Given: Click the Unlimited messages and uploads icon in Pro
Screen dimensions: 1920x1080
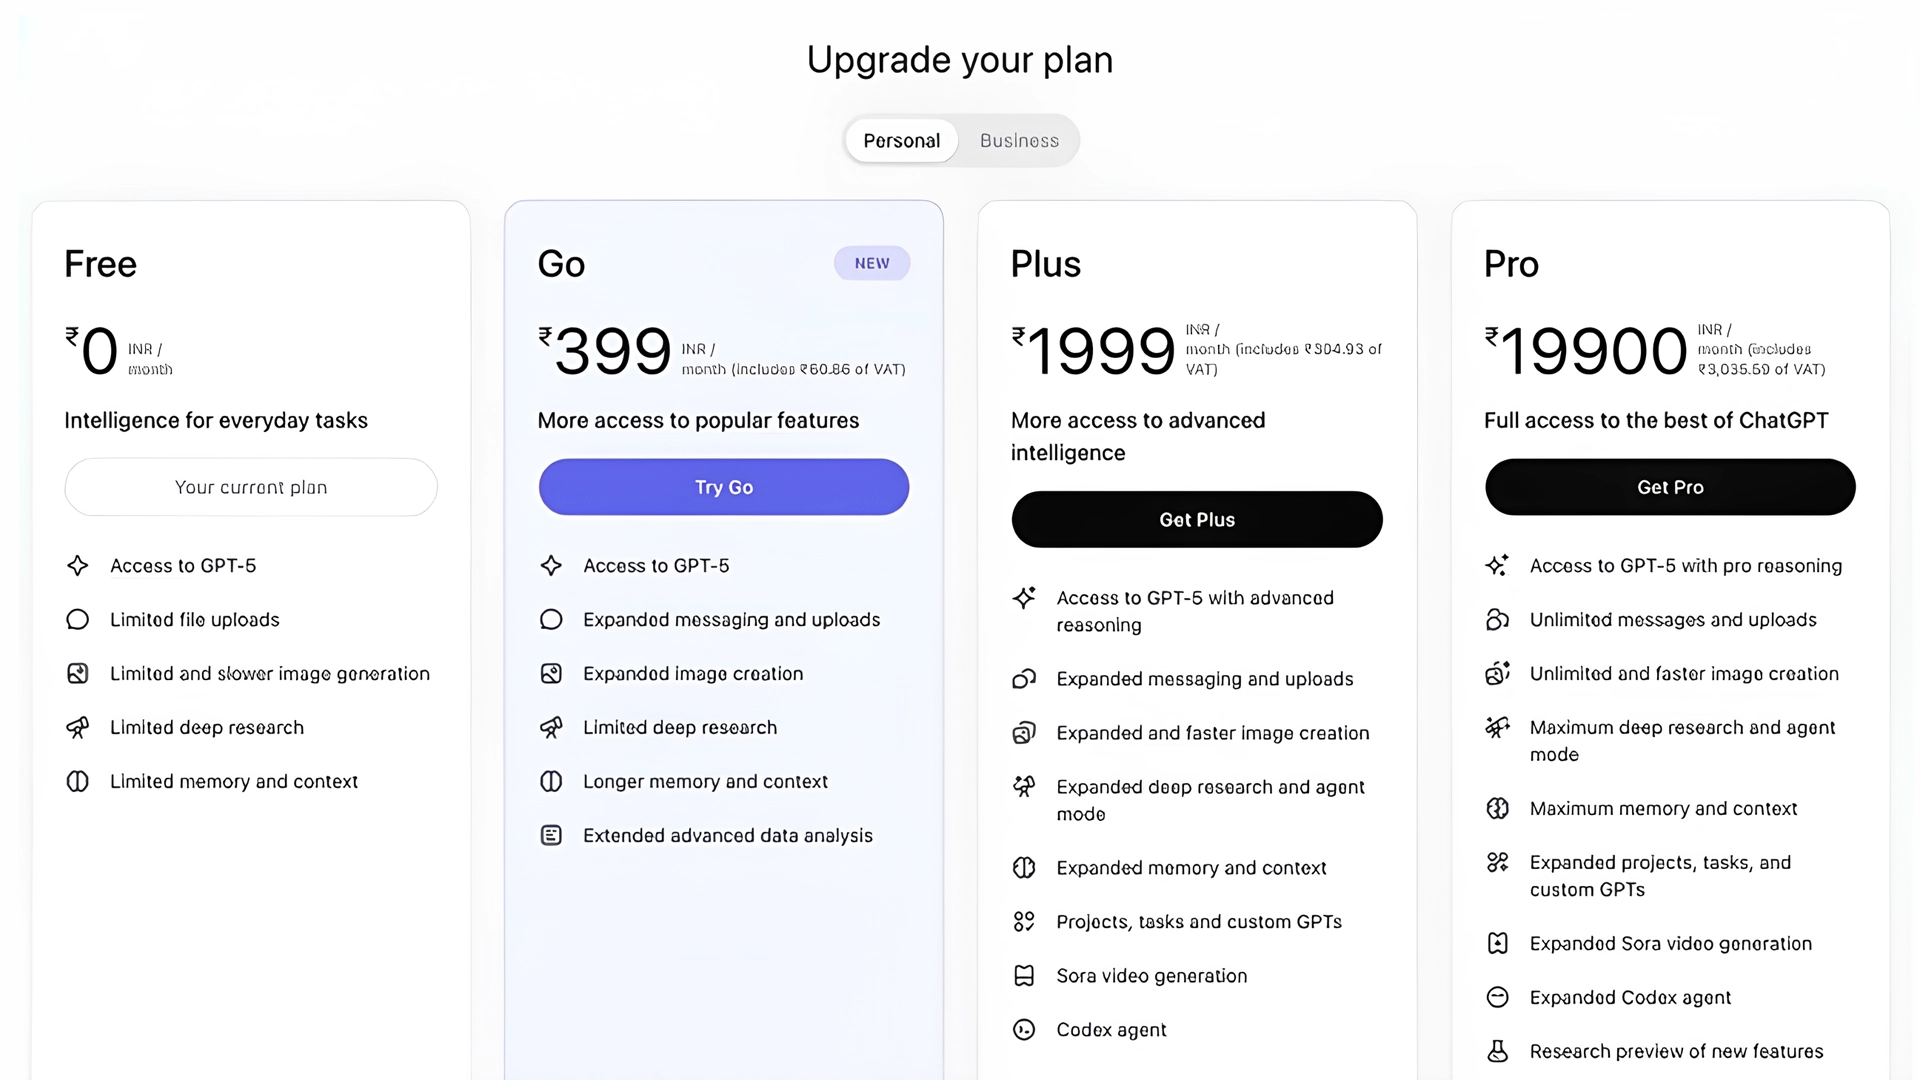Looking at the screenshot, I should pos(1497,620).
